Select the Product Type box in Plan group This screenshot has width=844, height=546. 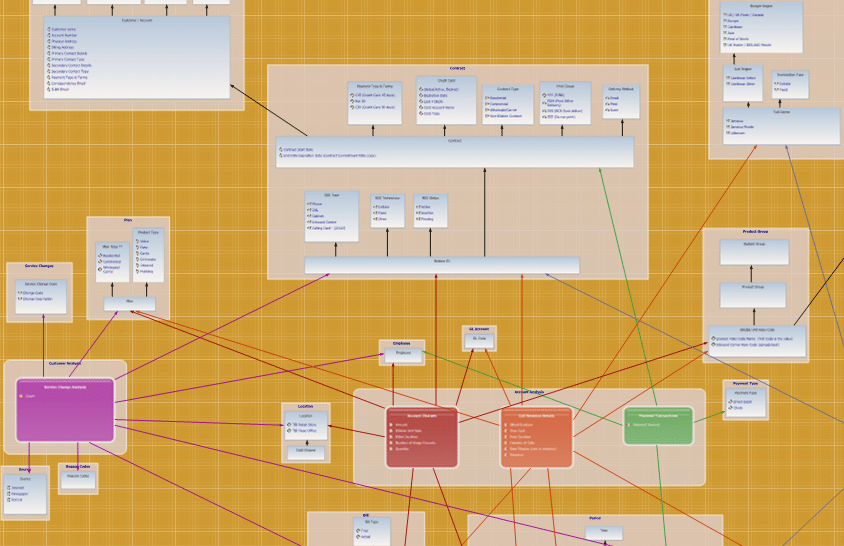148,255
